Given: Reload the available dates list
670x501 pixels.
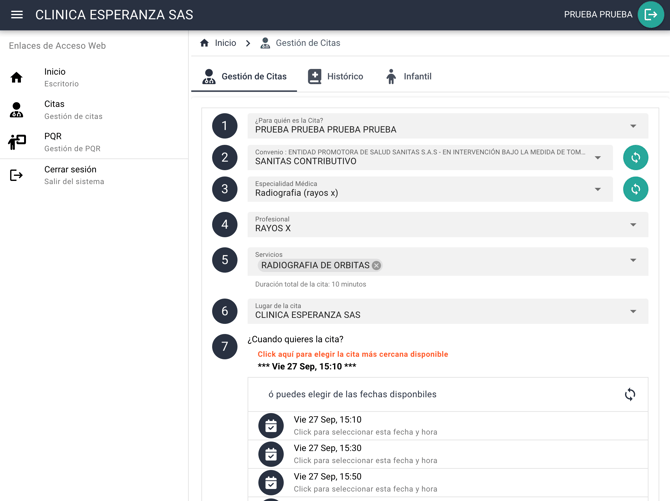Looking at the screenshot, I should click(630, 394).
